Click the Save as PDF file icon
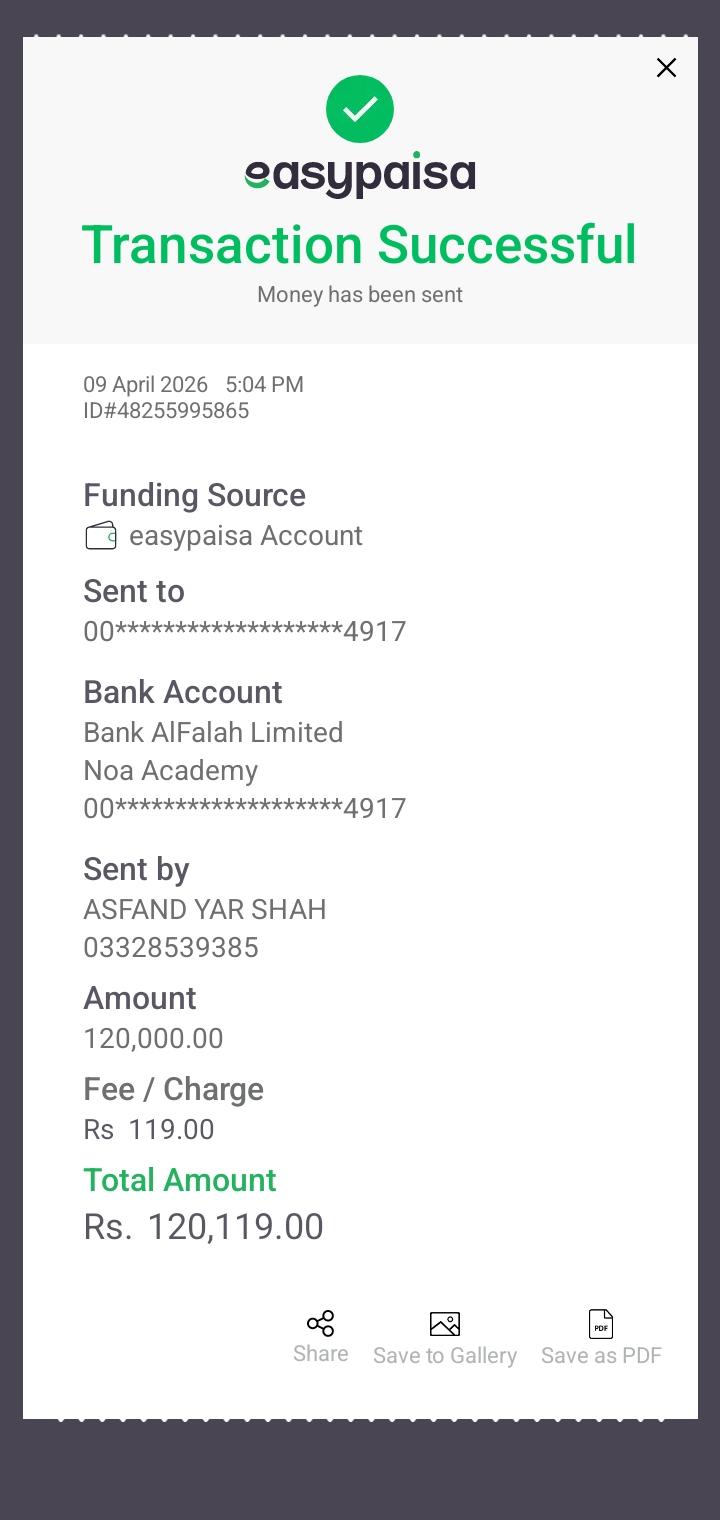This screenshot has height=1520, width=720. pyautogui.click(x=601, y=1324)
